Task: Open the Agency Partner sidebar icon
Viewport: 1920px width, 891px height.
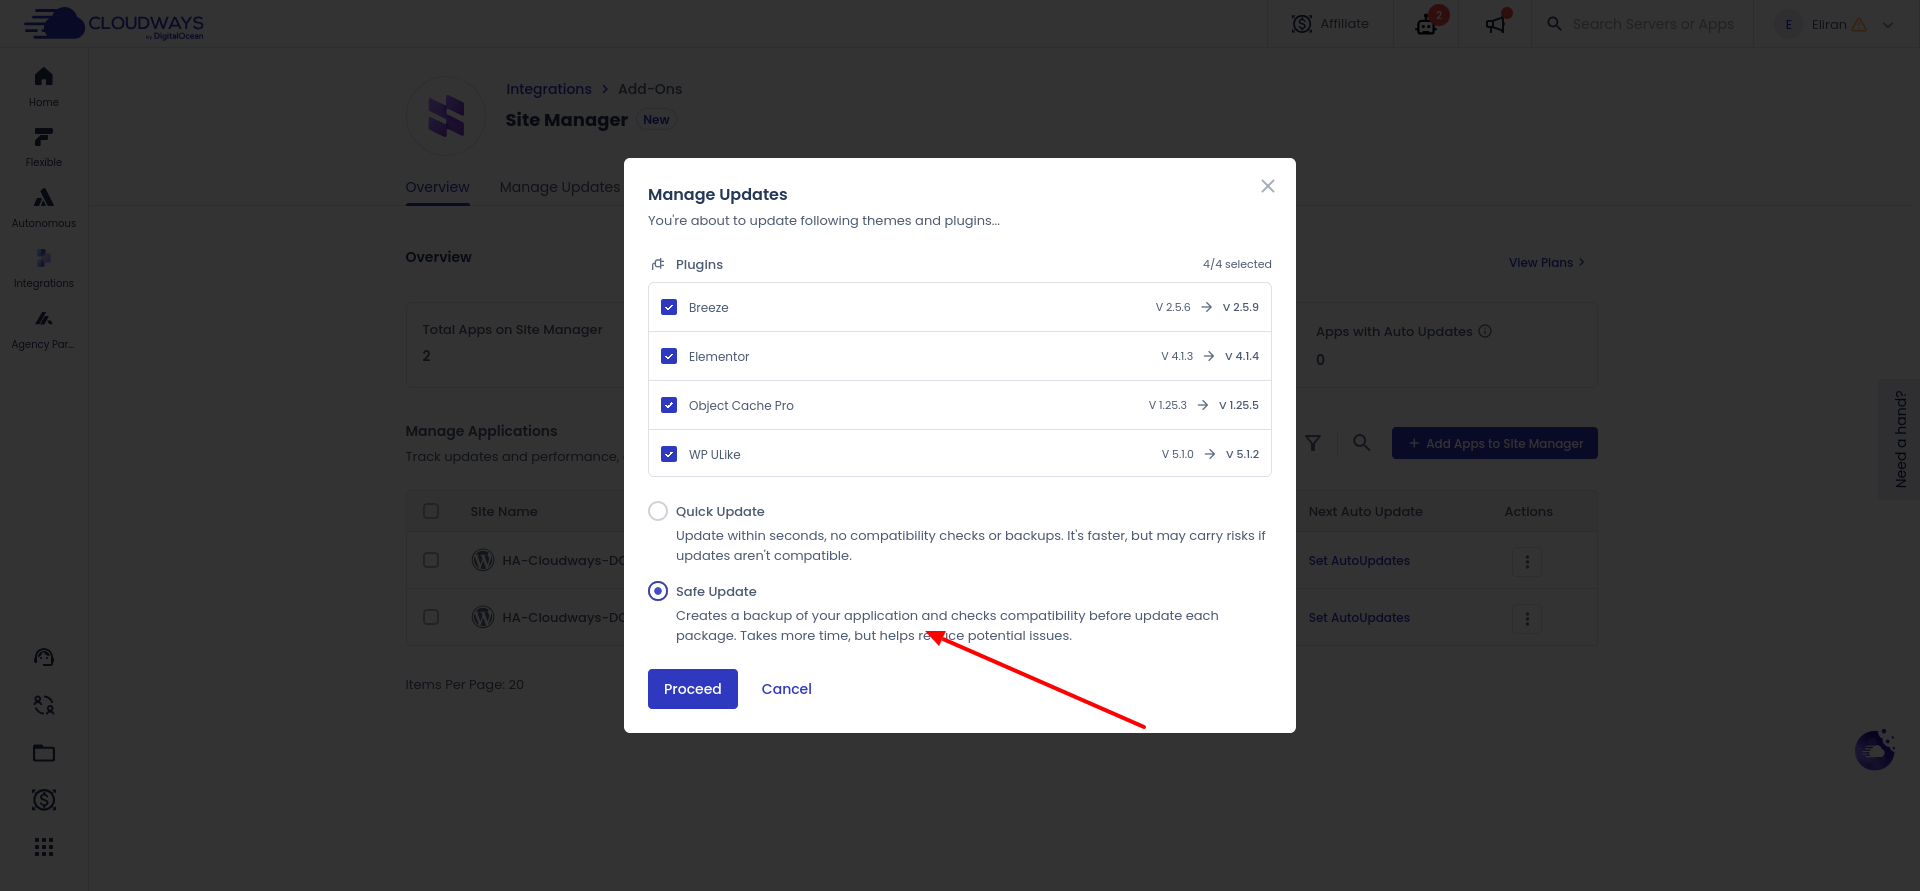Action: (44, 319)
